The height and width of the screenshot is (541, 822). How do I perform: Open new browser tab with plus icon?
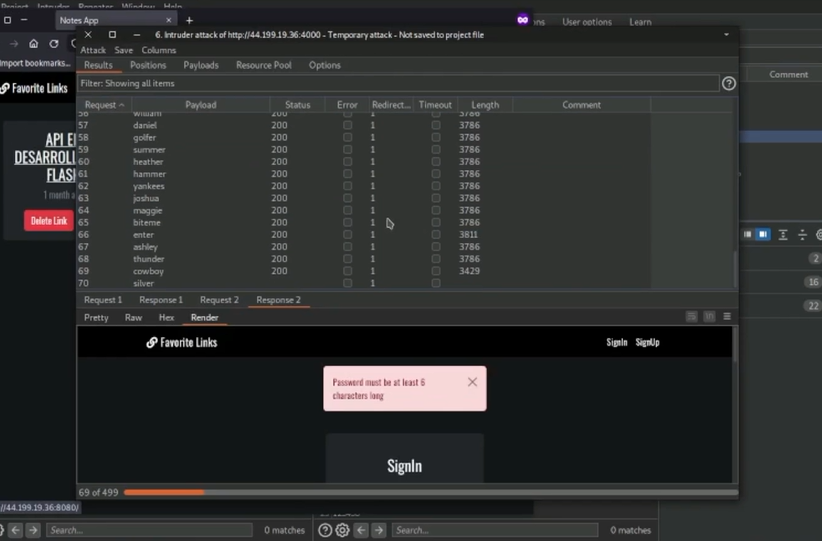pyautogui.click(x=189, y=20)
